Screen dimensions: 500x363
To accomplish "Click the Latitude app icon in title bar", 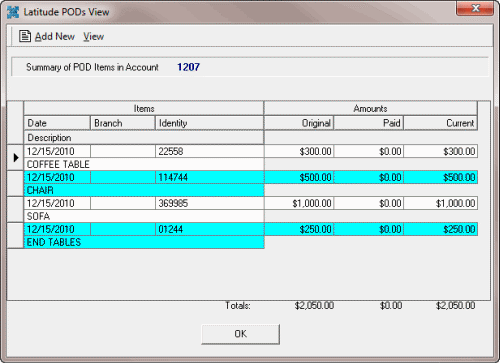I will tap(13, 12).
